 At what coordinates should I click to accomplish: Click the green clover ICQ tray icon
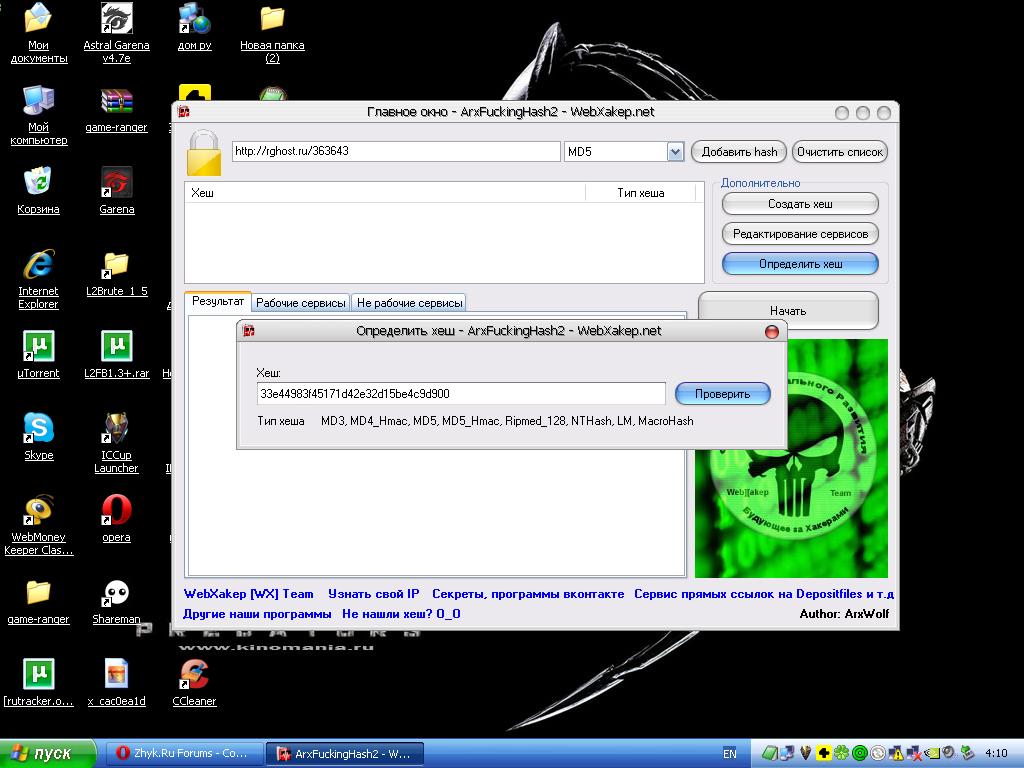pyautogui.click(x=842, y=754)
